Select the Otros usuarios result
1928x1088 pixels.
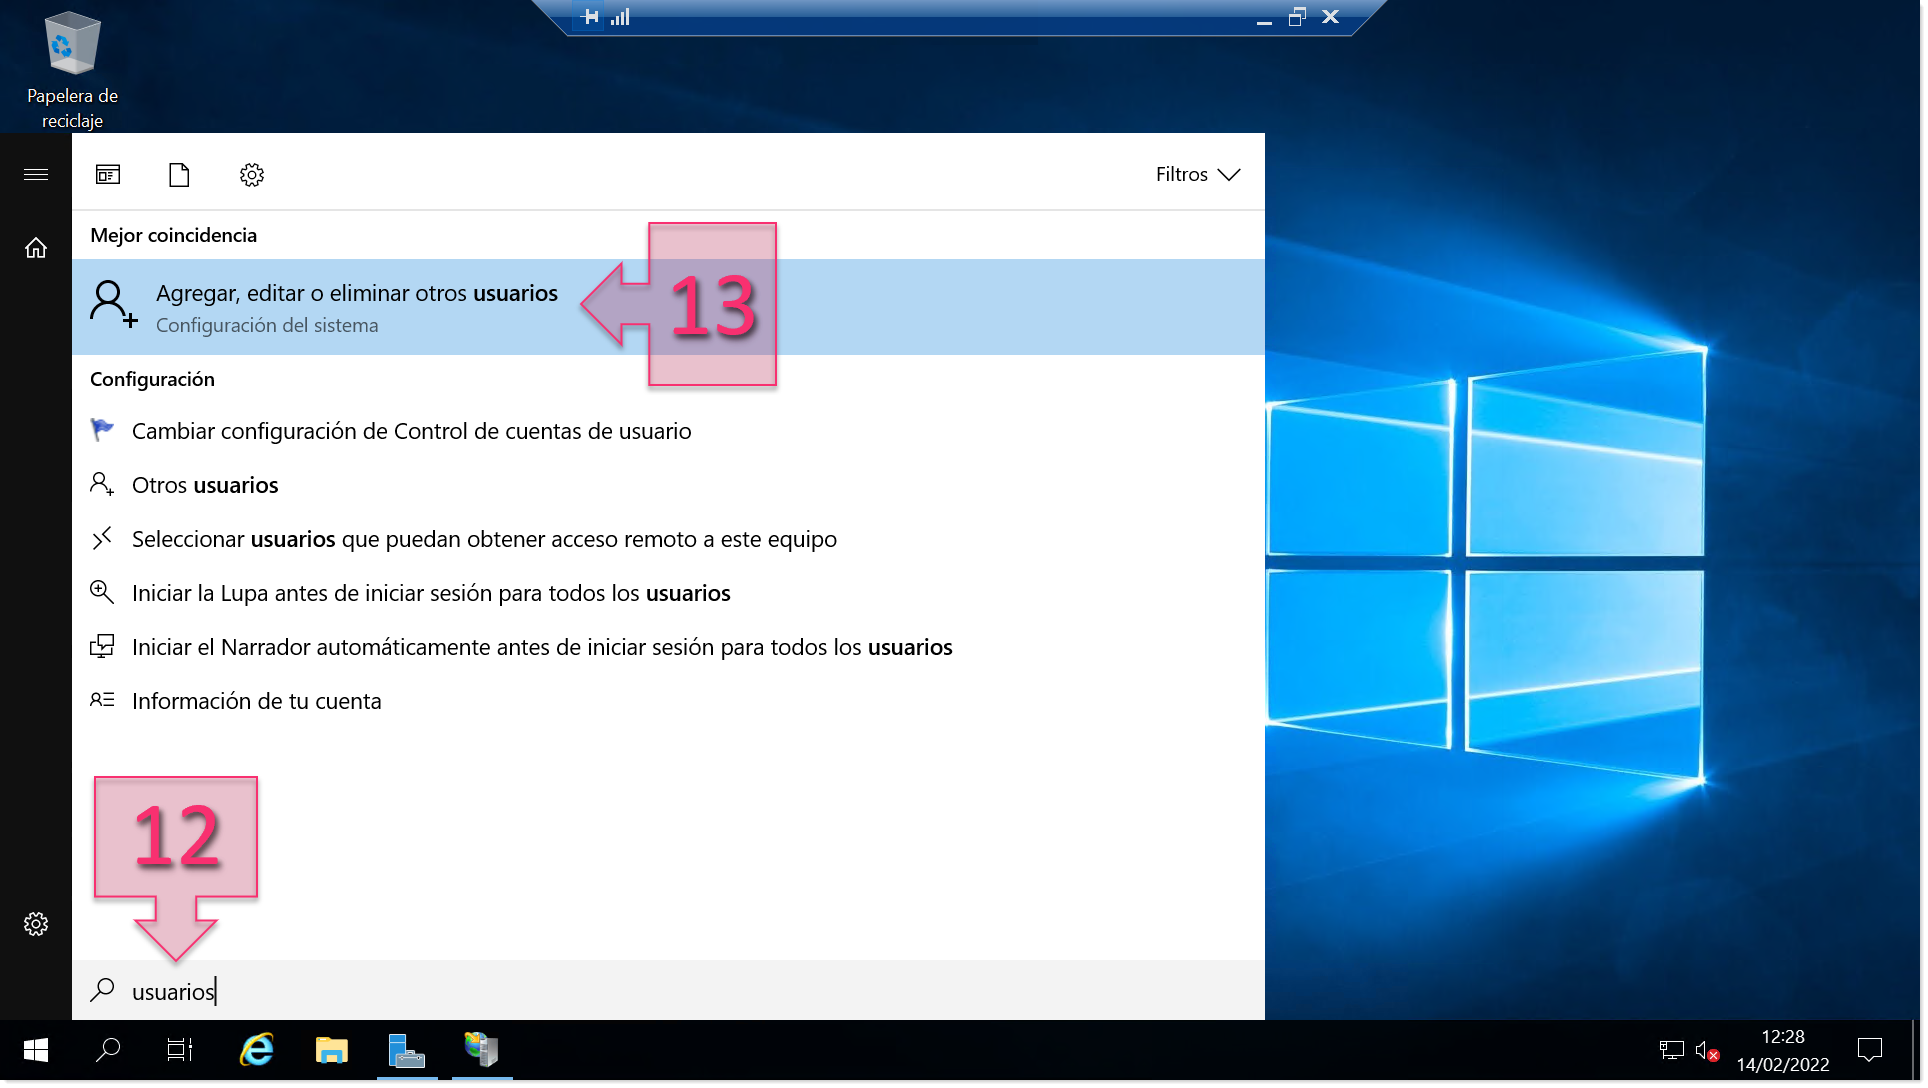pyautogui.click(x=205, y=485)
